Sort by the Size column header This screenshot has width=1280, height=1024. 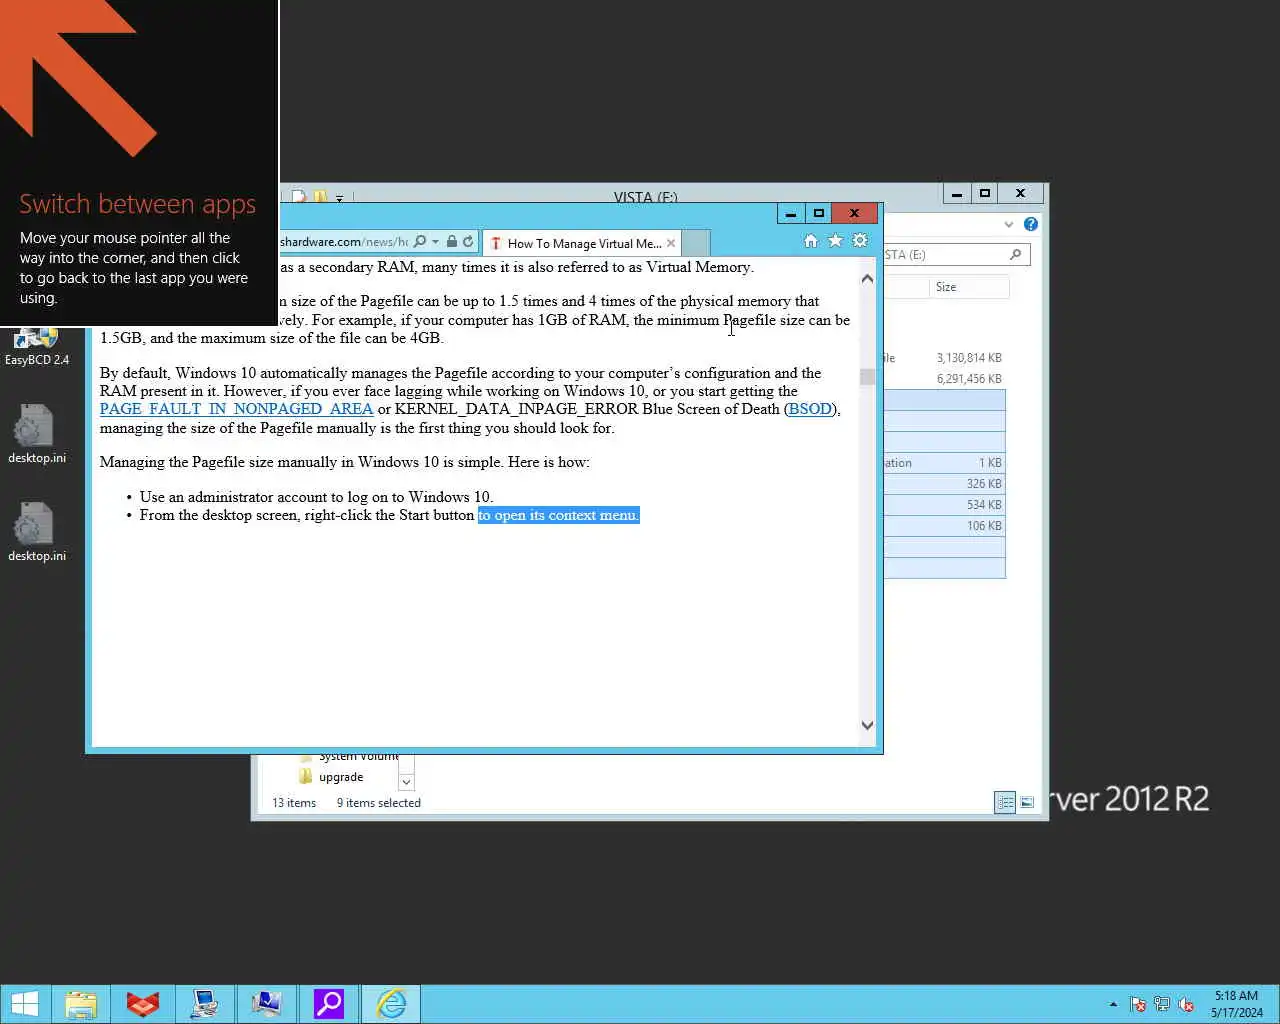[969, 287]
